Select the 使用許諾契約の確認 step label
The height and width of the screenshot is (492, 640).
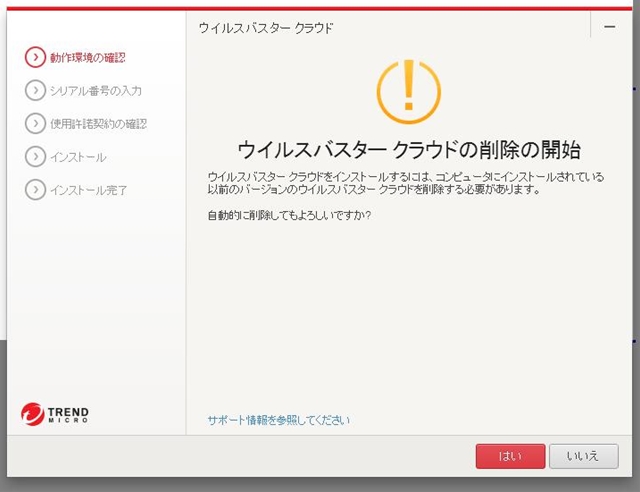(98, 124)
